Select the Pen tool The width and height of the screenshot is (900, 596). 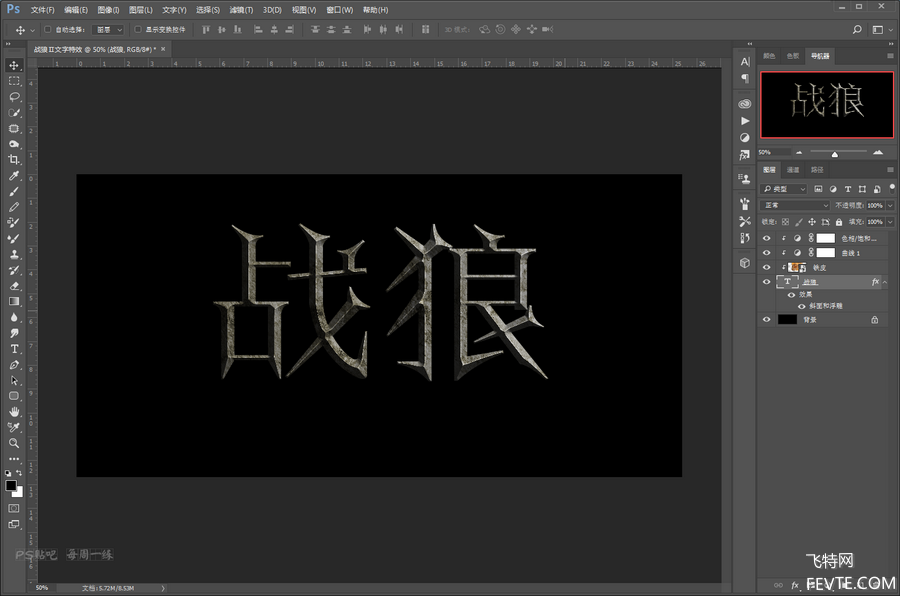click(x=14, y=365)
